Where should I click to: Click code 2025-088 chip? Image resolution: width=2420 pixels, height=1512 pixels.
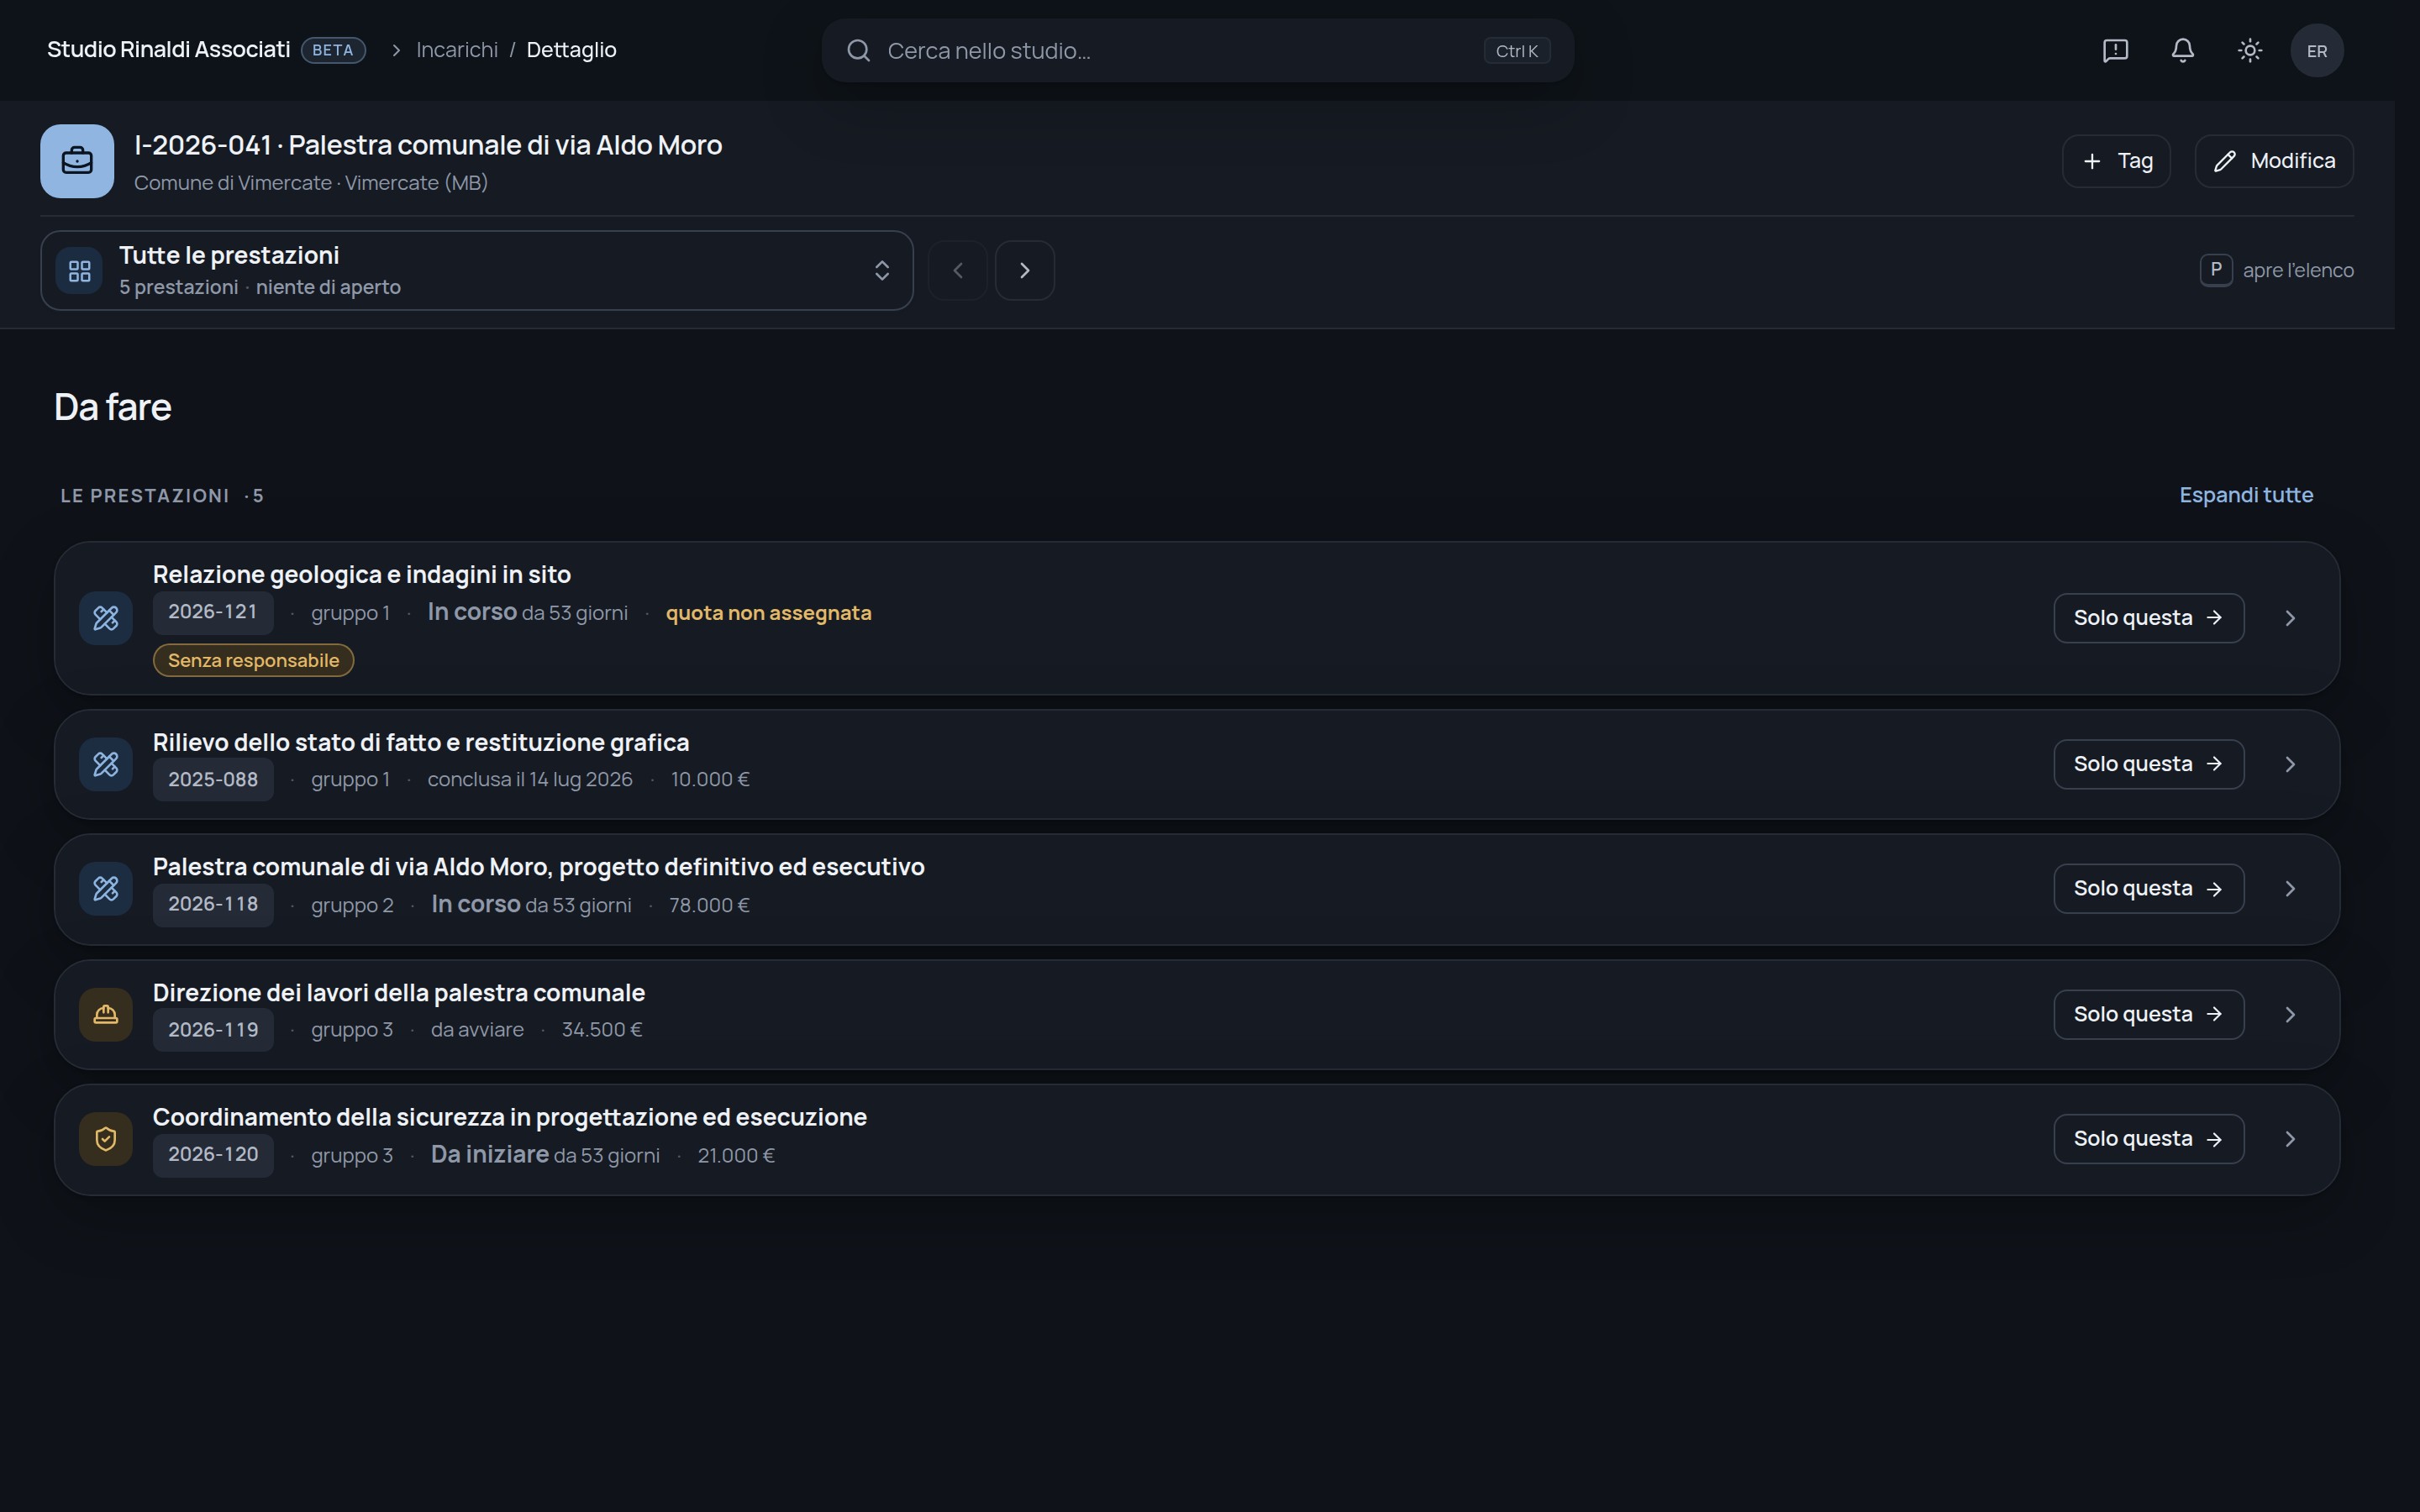213,780
